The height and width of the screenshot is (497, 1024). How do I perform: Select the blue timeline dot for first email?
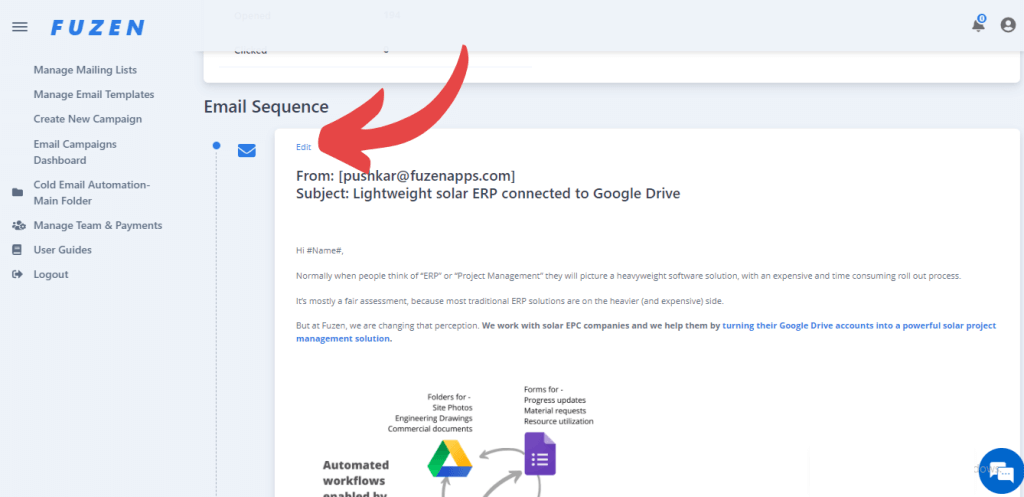[216, 146]
